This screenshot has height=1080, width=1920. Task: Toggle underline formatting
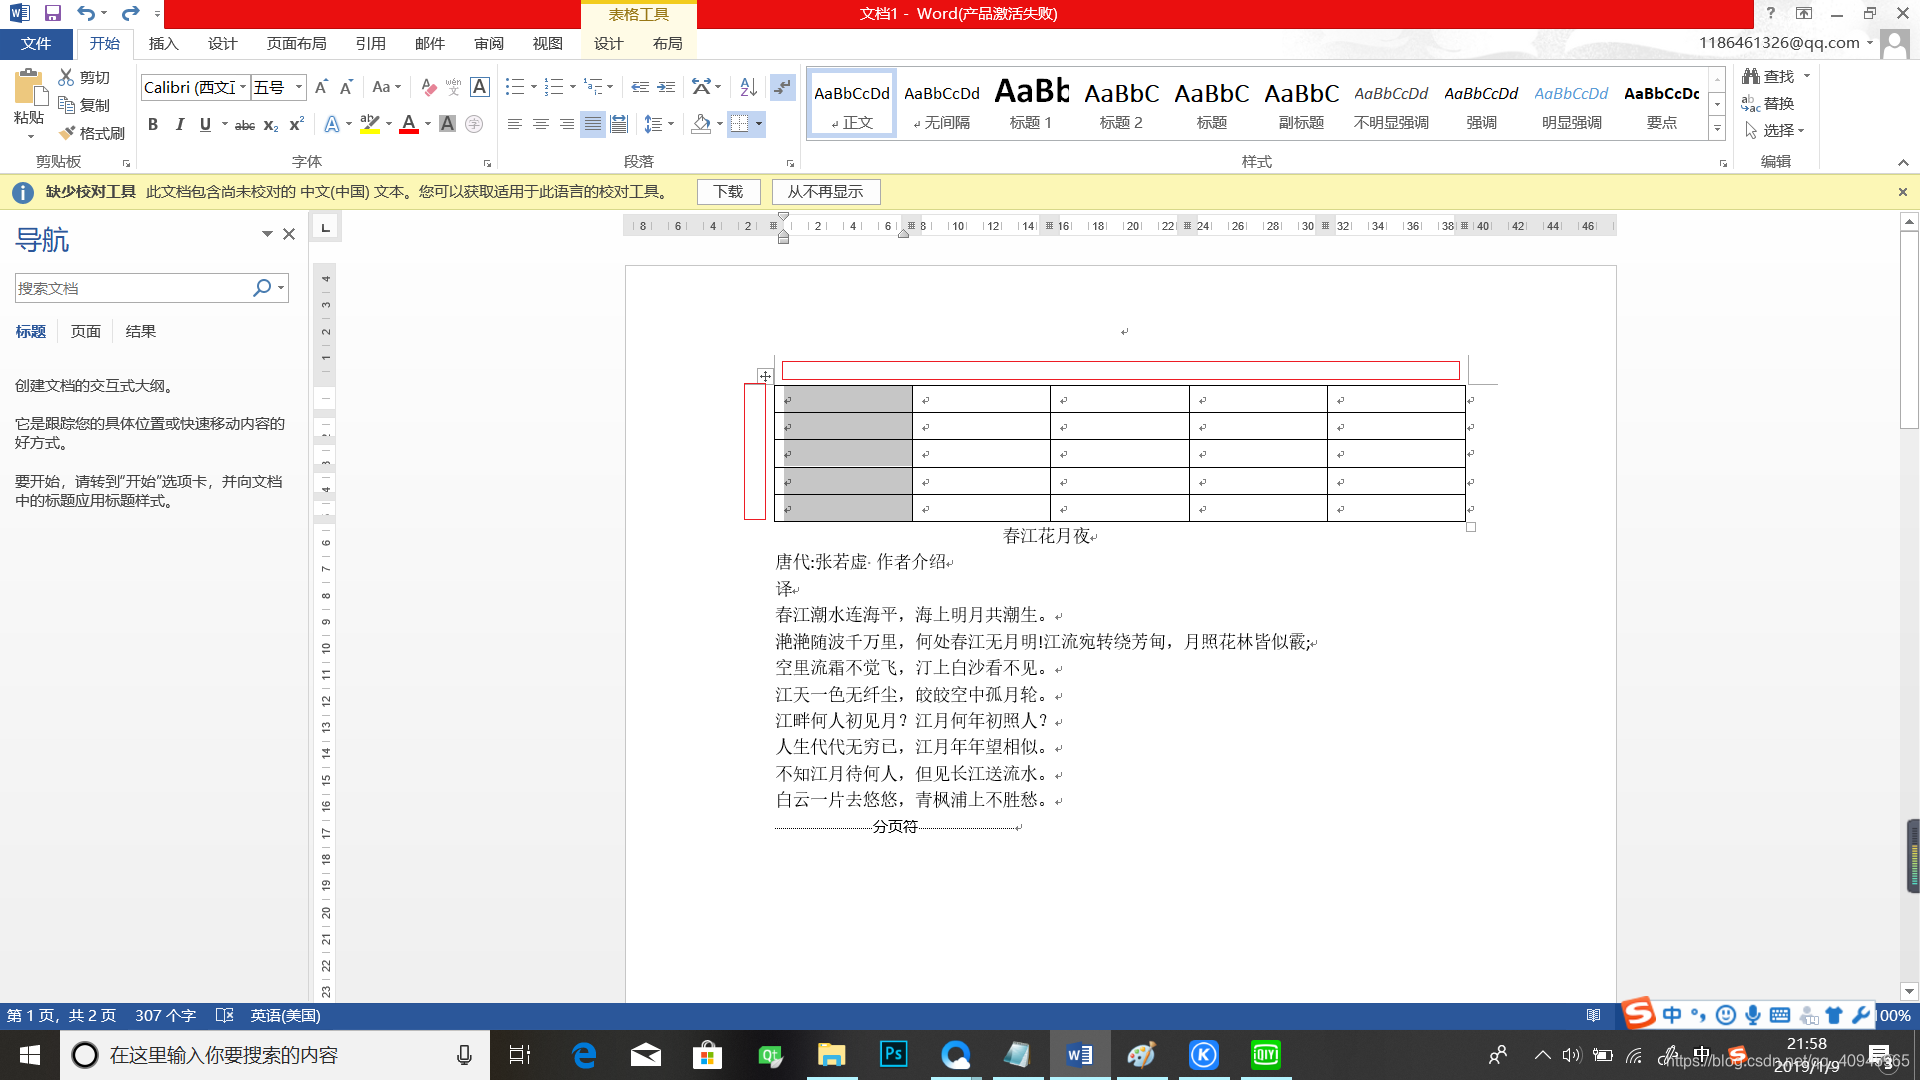click(x=205, y=125)
